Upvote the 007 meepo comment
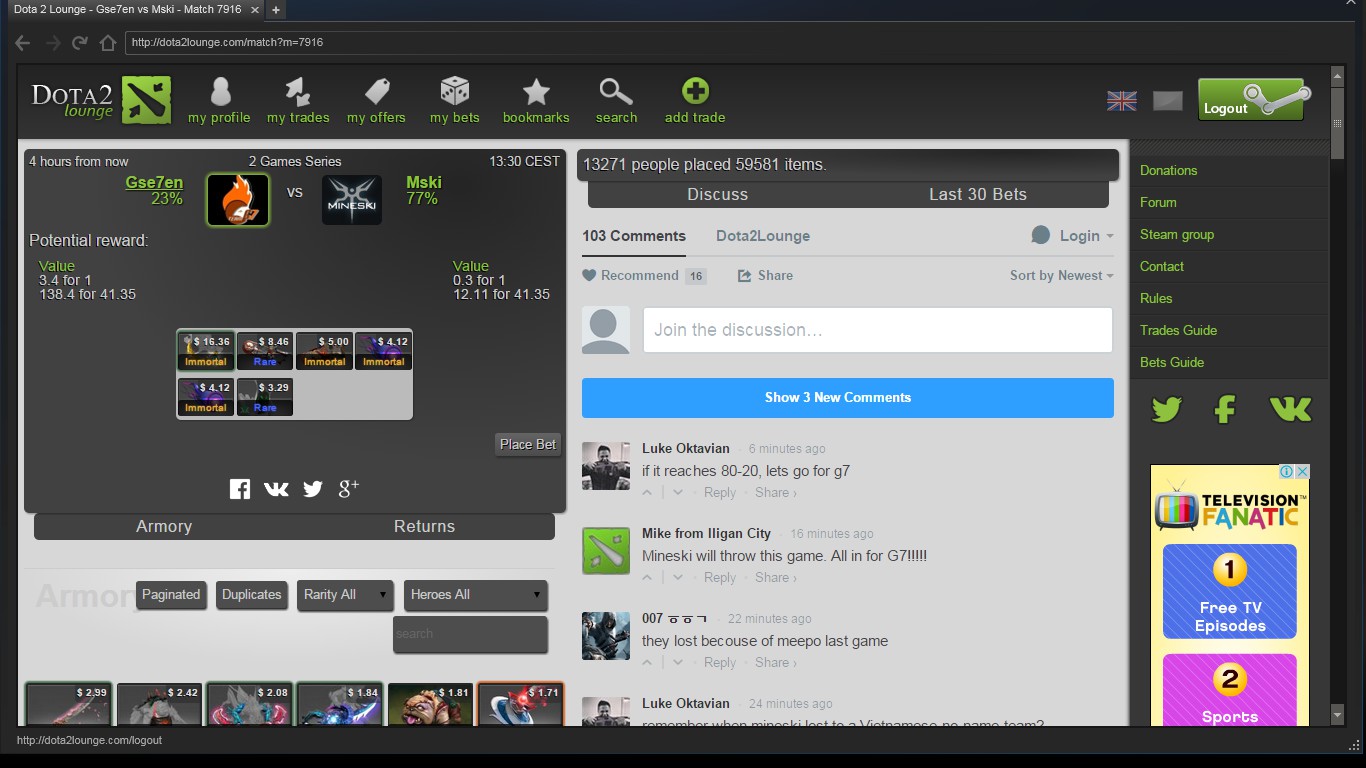 click(x=648, y=662)
